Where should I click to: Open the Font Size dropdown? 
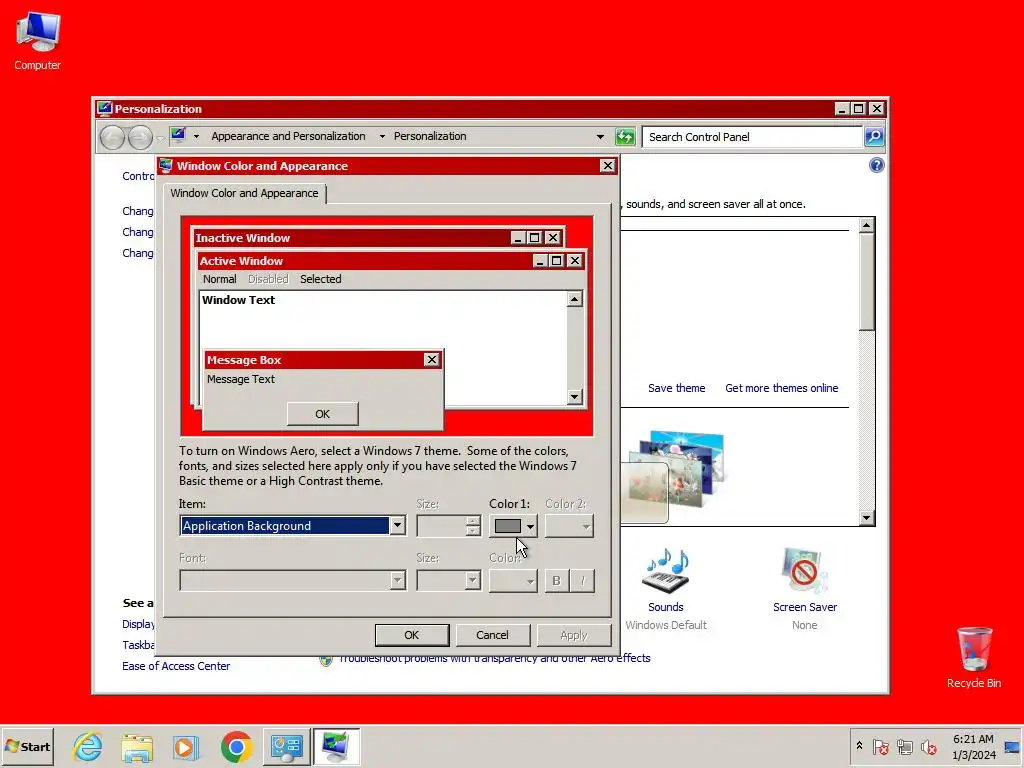(x=449, y=581)
